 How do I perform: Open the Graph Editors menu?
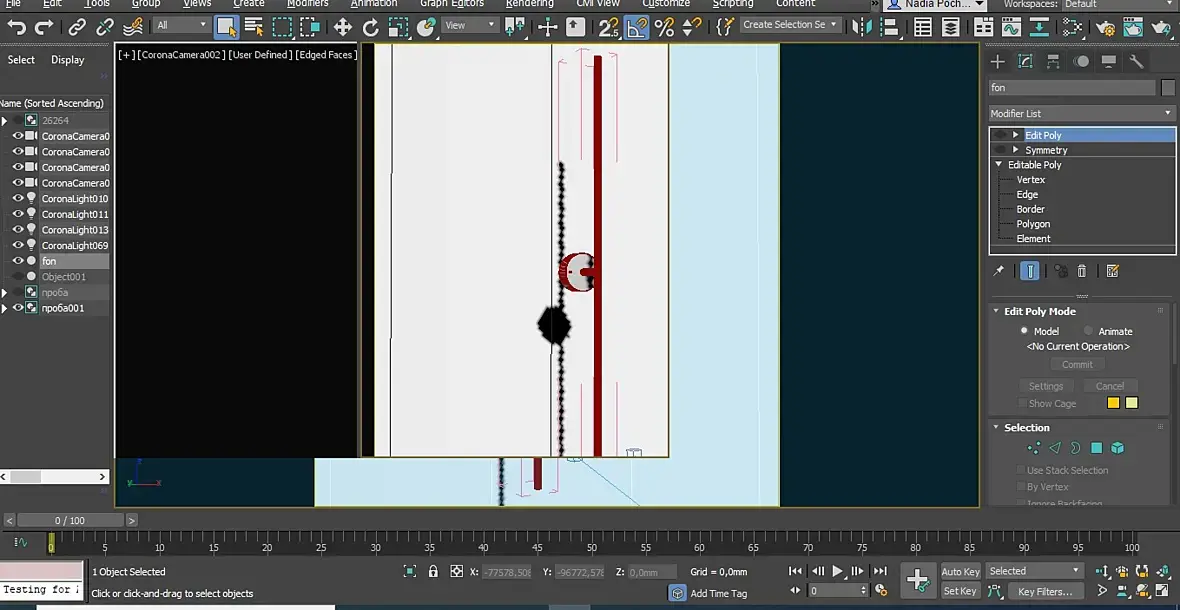tap(452, 4)
